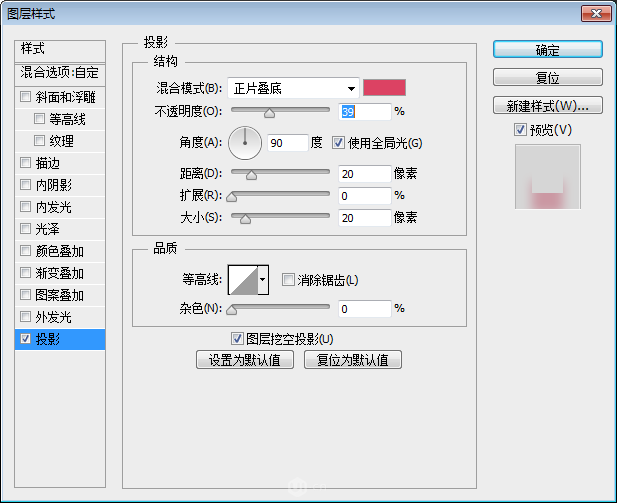Click the style preview thumbnail
The image size is (617, 503).
548,177
